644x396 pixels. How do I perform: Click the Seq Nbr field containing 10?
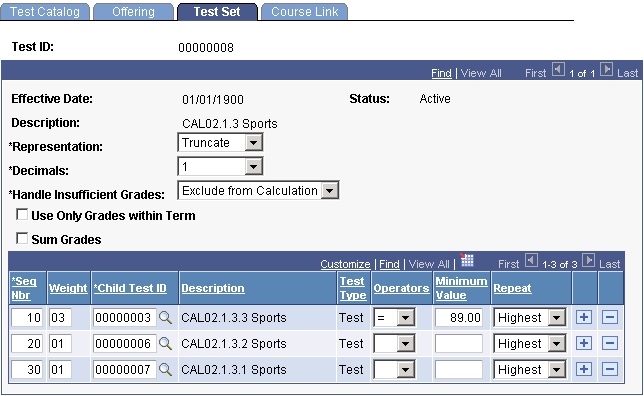27,318
